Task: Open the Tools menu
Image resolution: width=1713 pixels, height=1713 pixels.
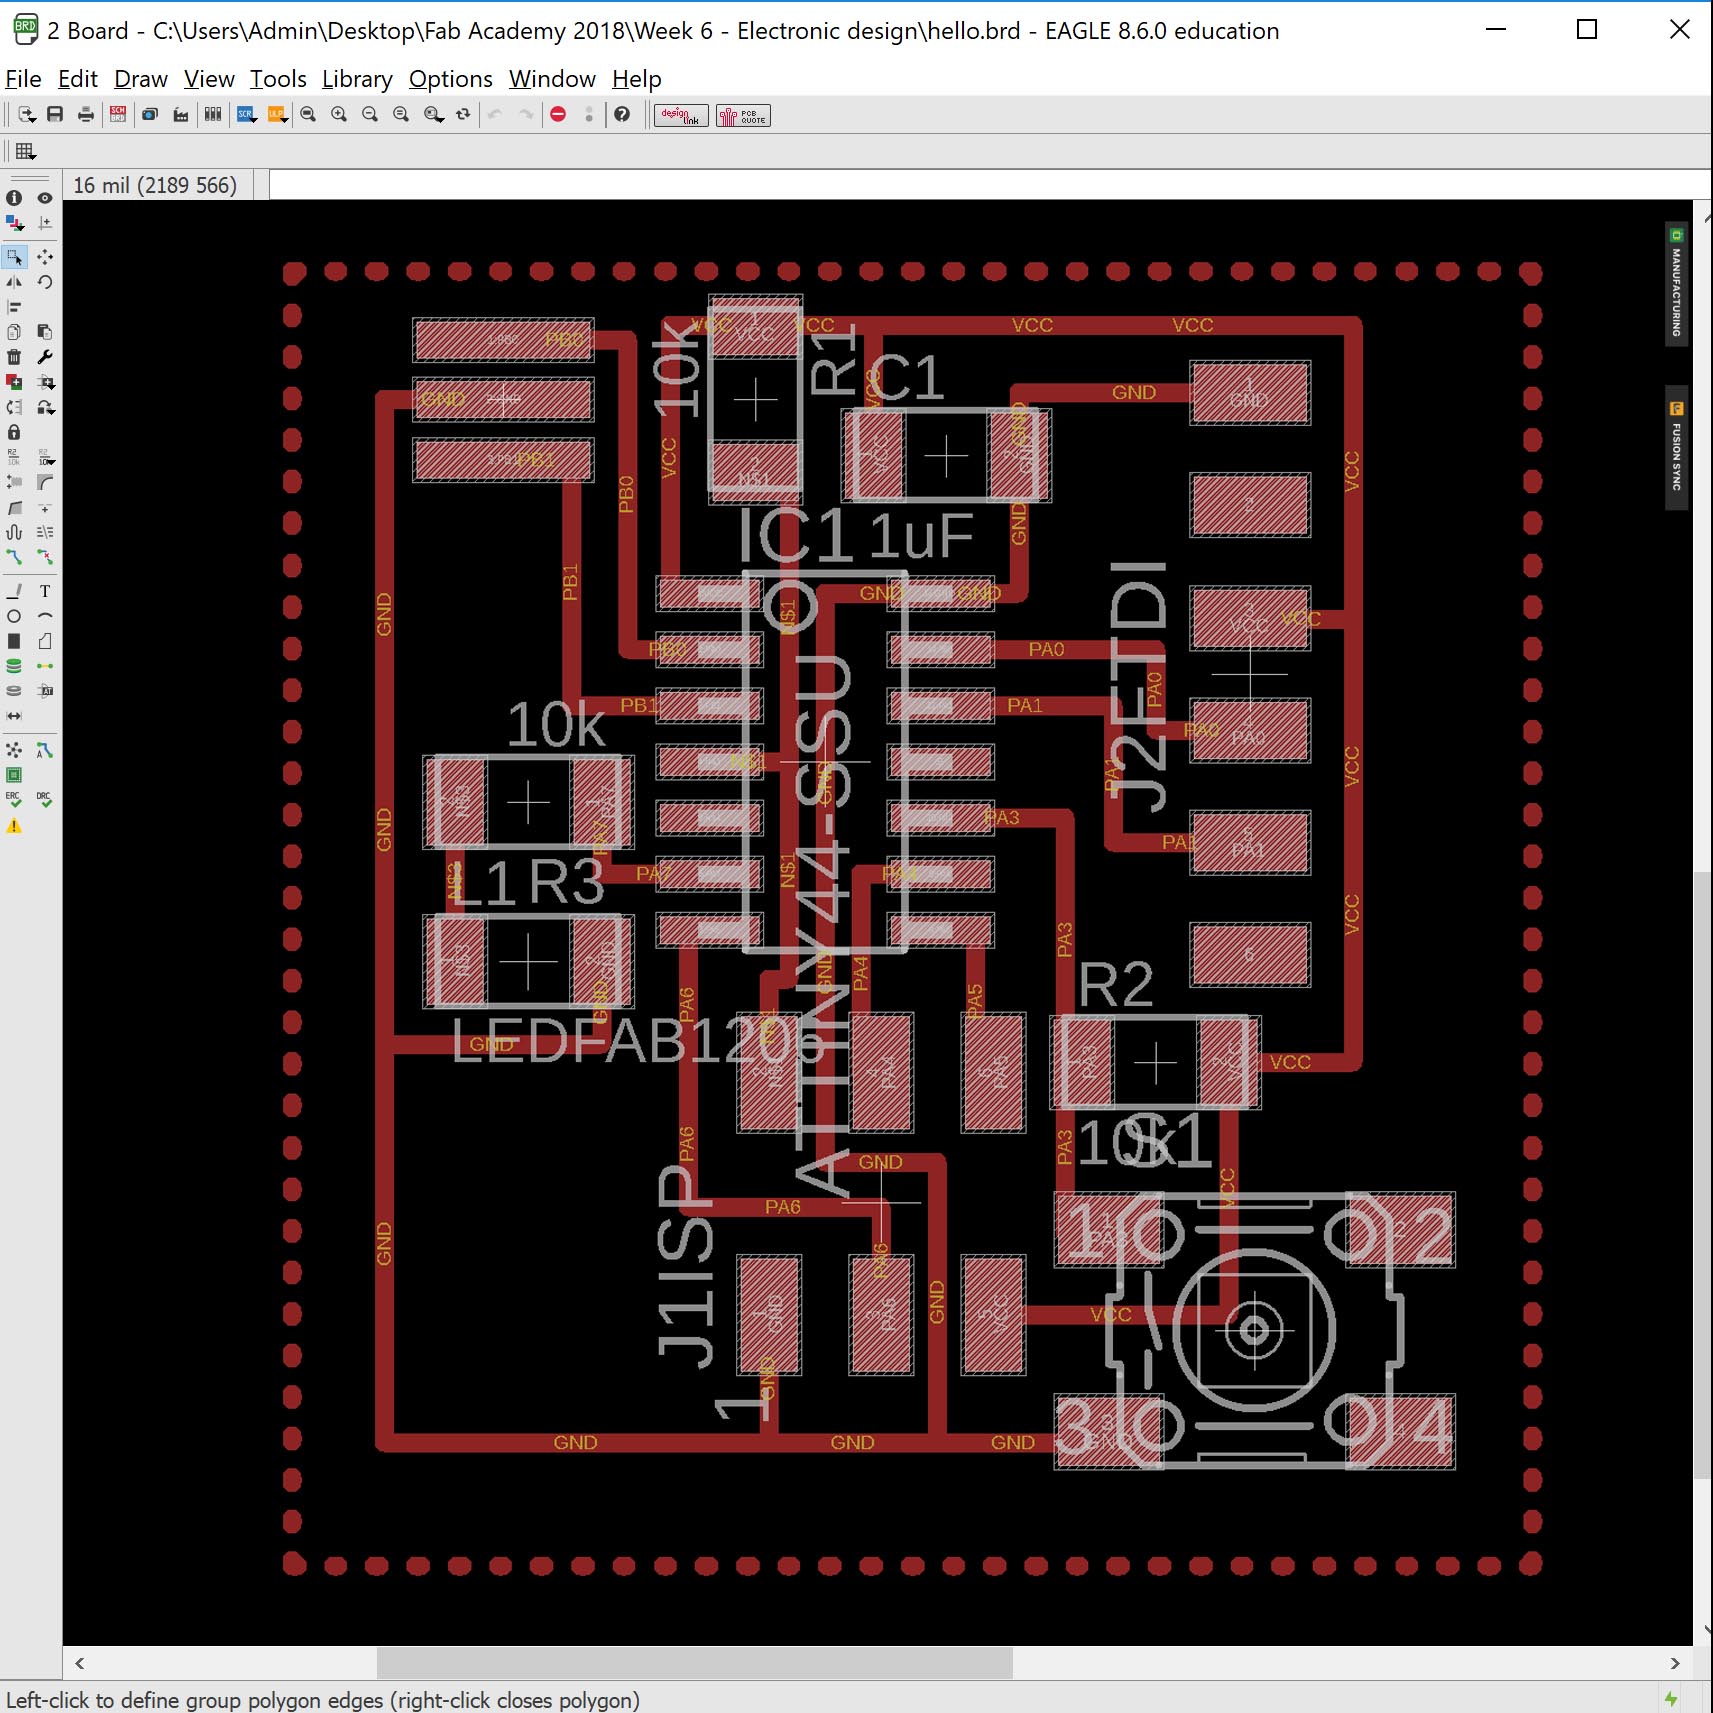Action: coord(278,79)
